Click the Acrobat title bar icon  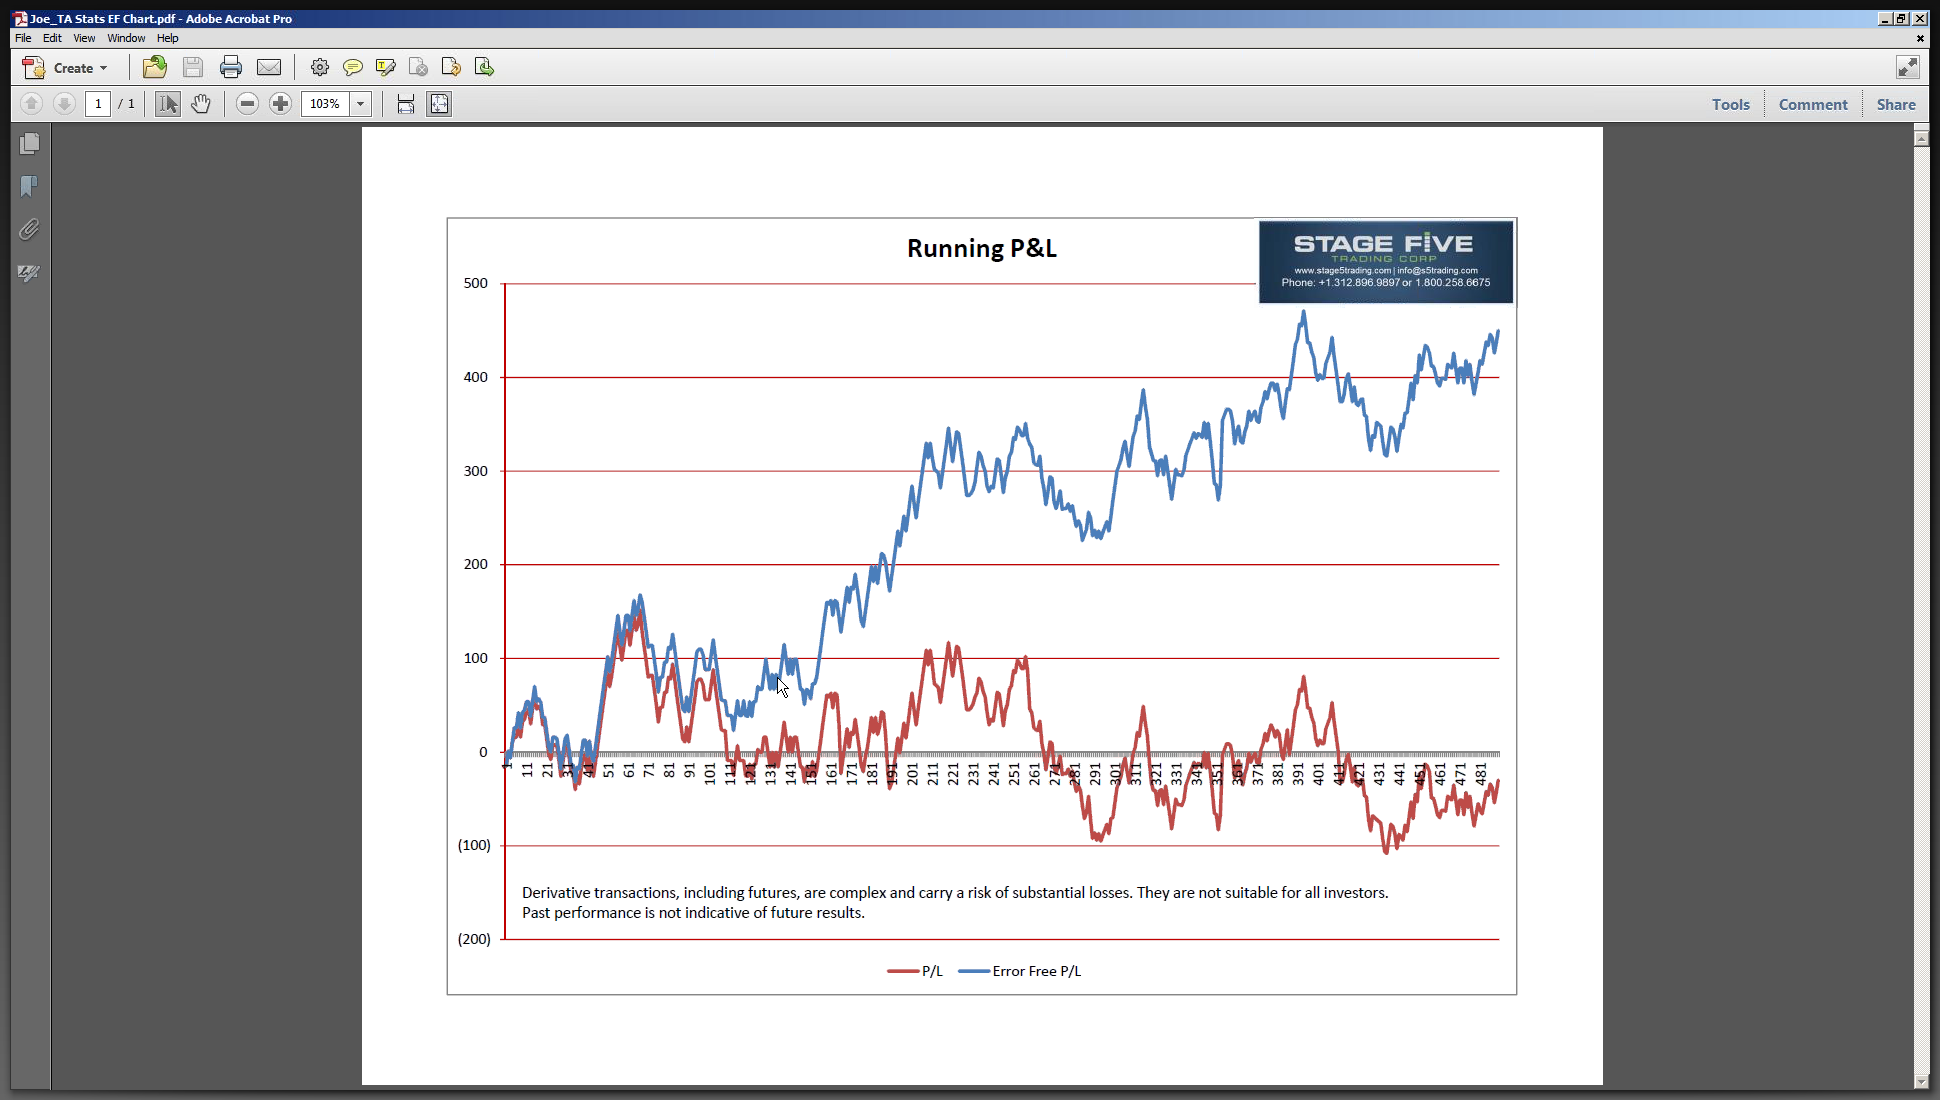point(20,18)
